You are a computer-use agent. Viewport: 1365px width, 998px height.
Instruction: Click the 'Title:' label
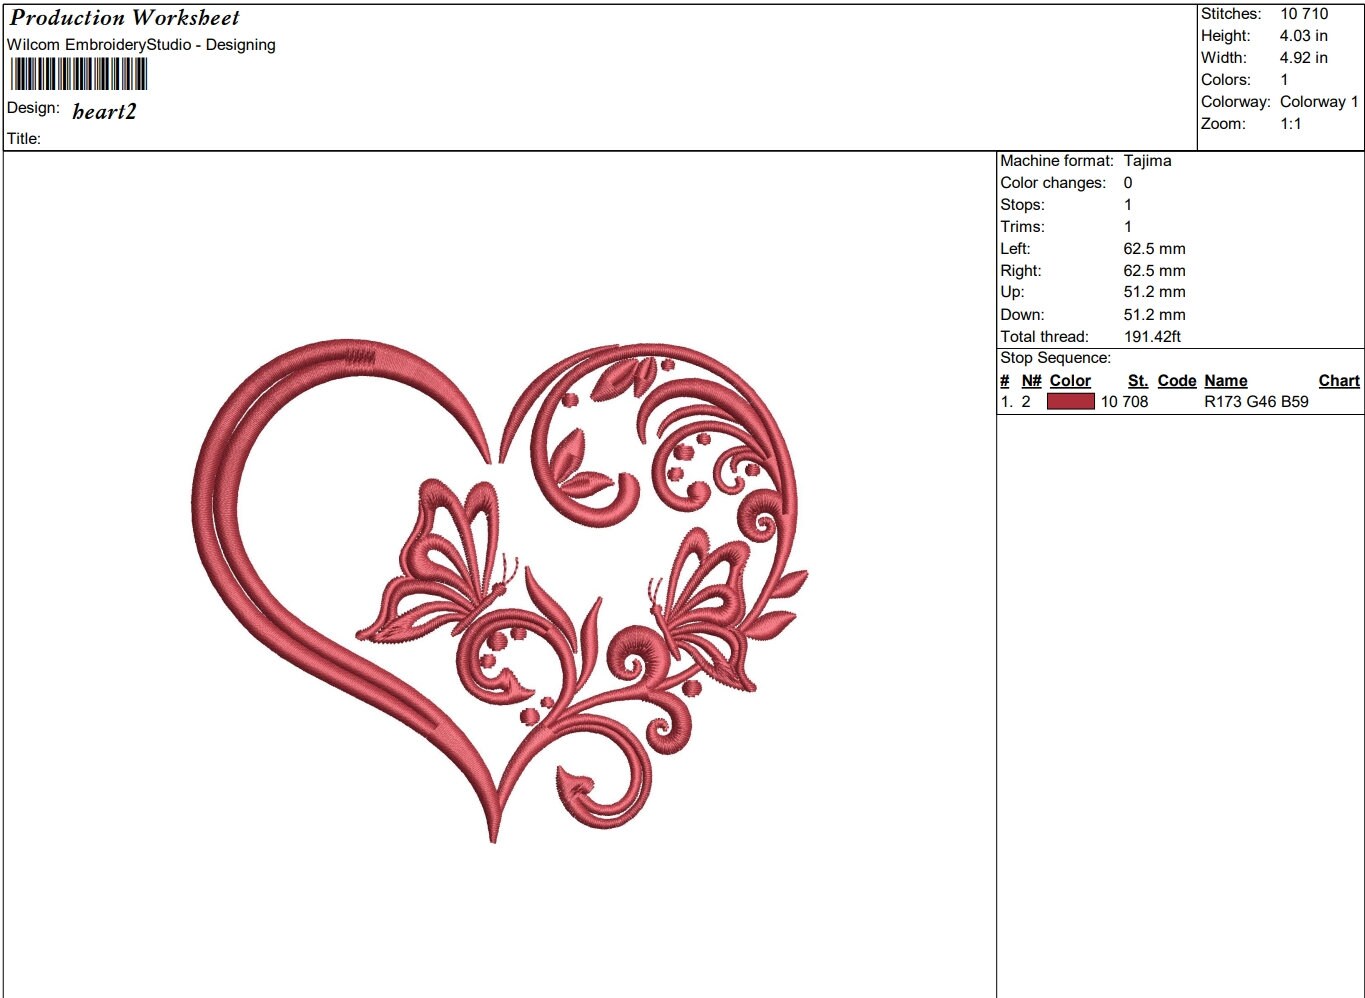coord(24,139)
